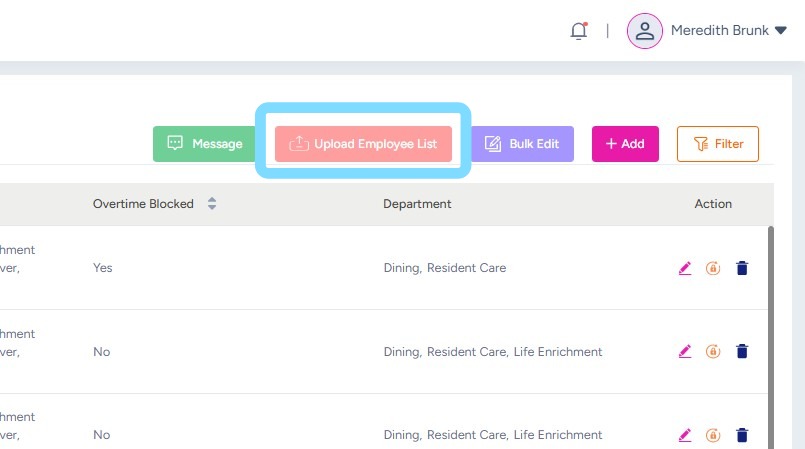Open the notifications bell

click(578, 31)
